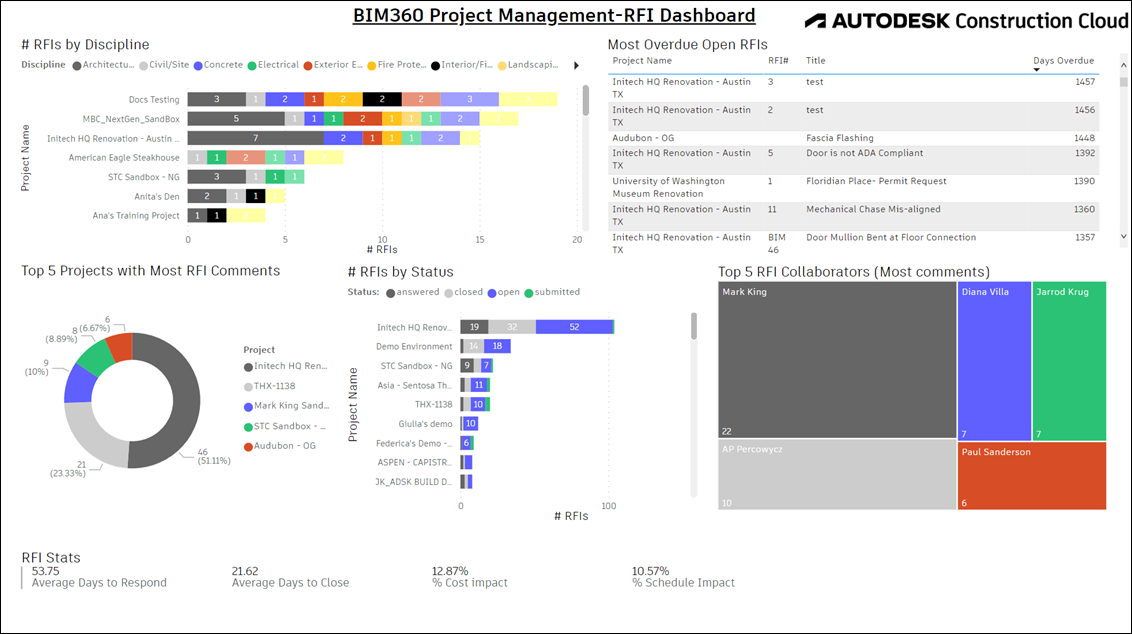
Task: Click the Title column header
Action: coord(816,61)
